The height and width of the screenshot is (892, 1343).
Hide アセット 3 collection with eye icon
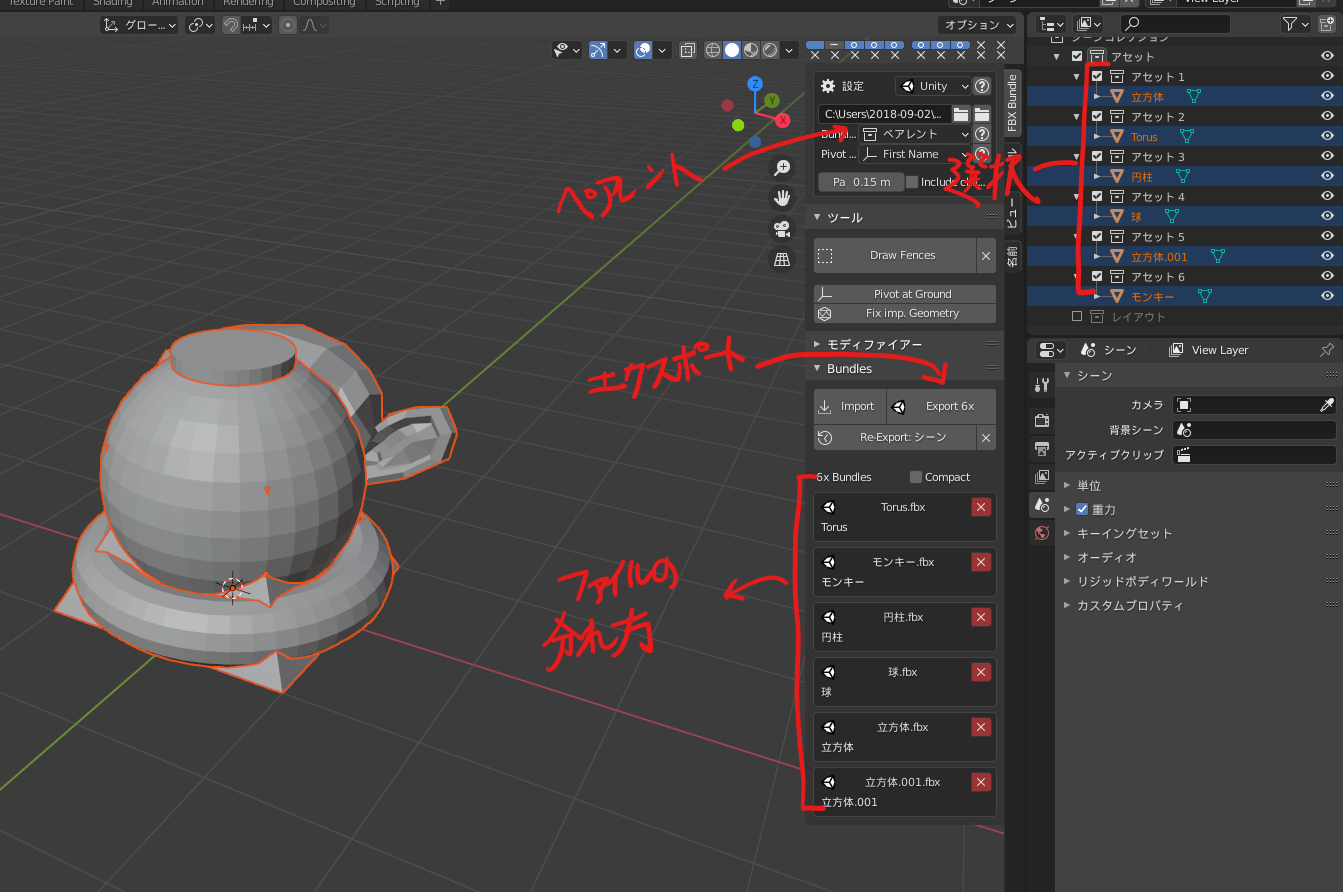[x=1327, y=157]
